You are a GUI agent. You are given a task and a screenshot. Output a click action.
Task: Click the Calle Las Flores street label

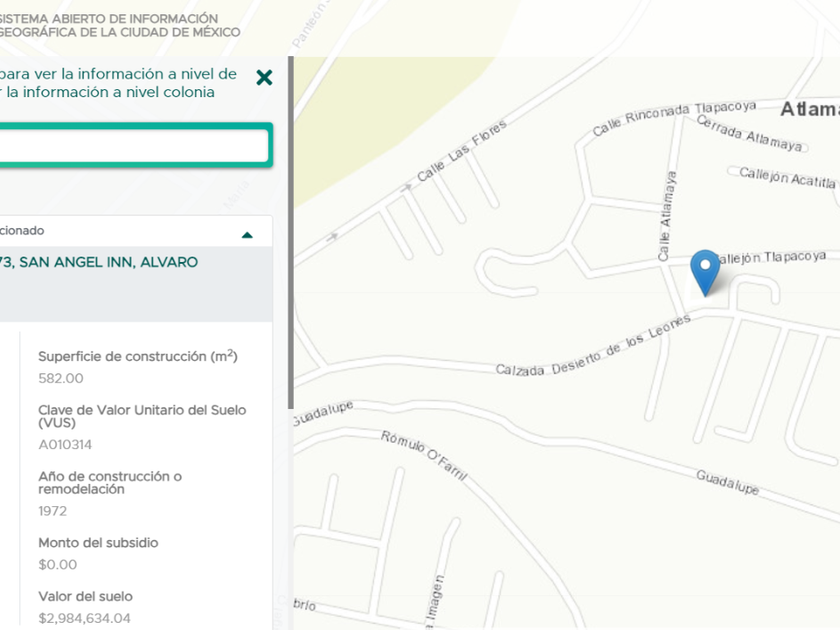(461, 151)
